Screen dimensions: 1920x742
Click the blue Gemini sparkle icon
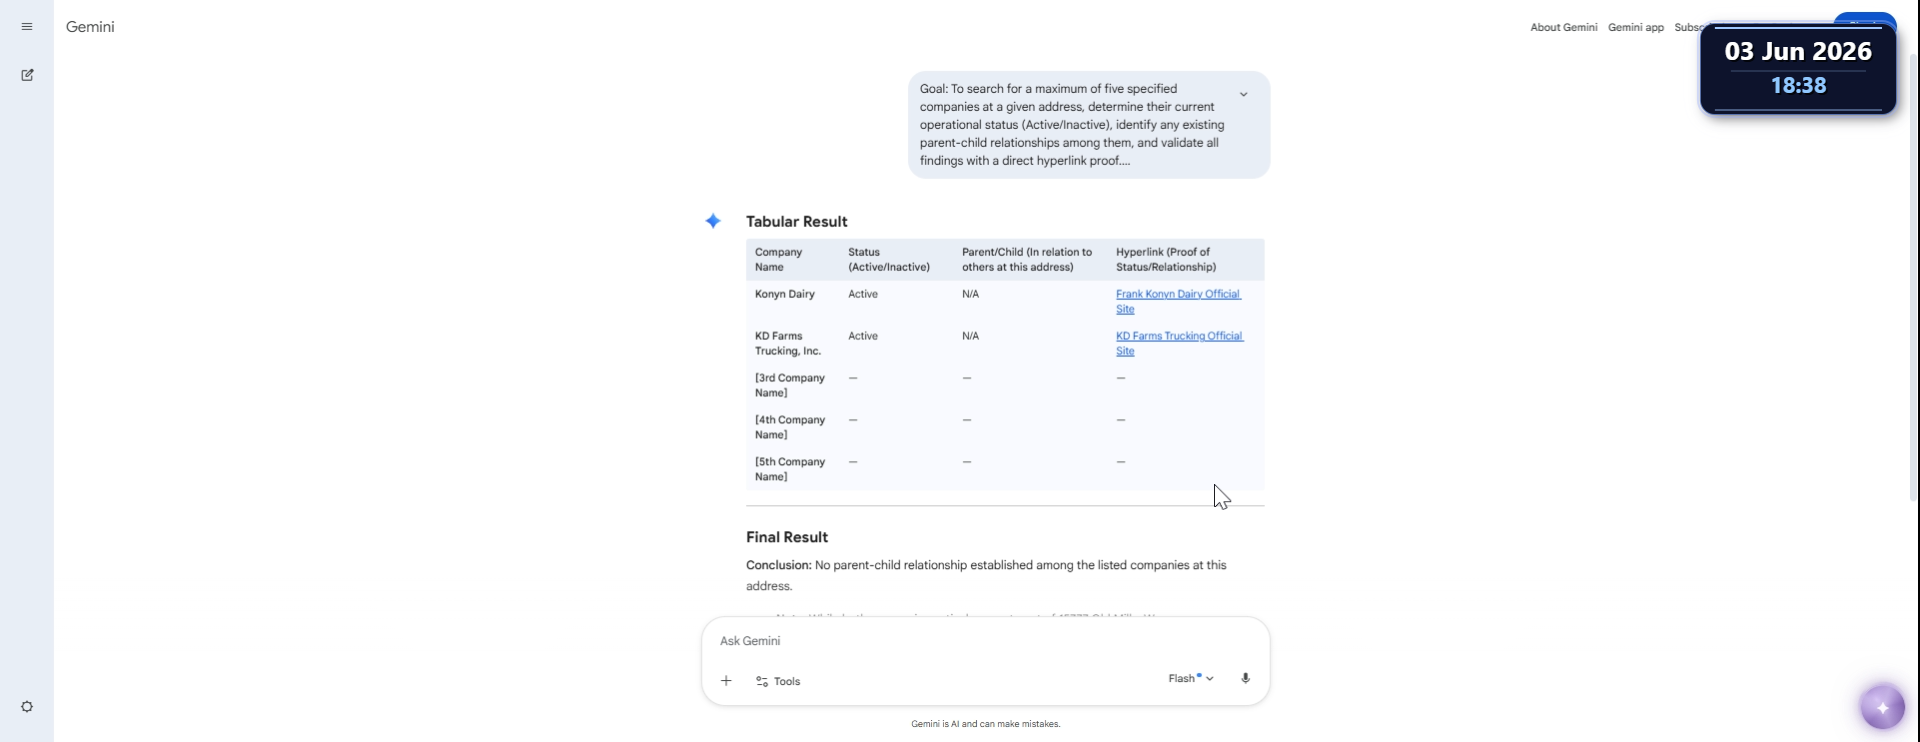pyautogui.click(x=713, y=221)
